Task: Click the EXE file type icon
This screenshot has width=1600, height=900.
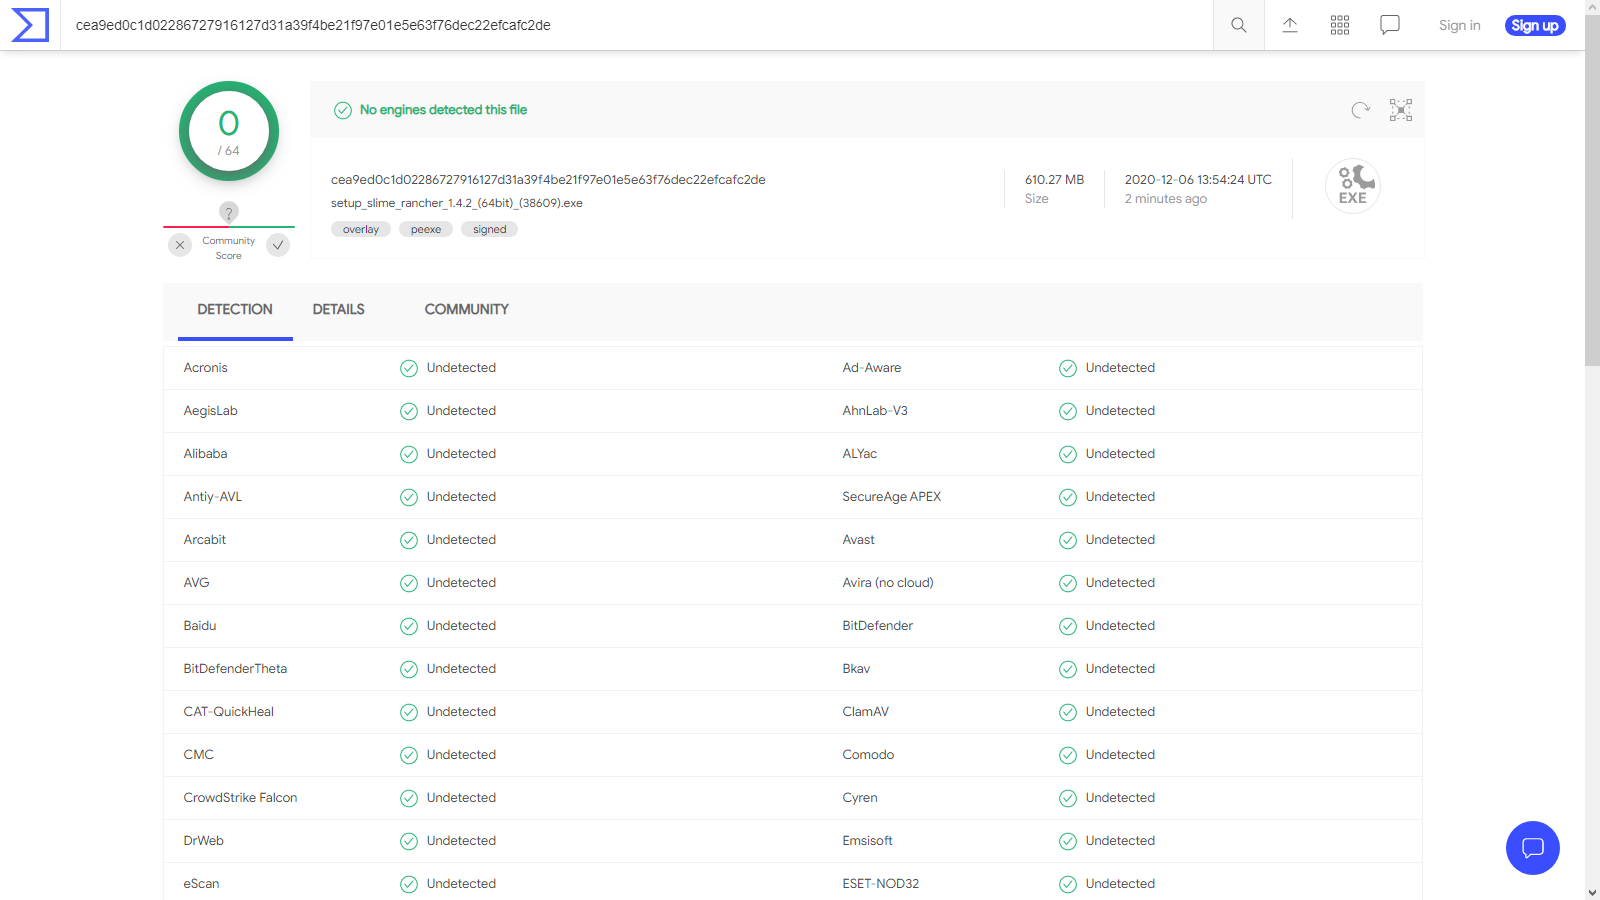Action: [1352, 186]
